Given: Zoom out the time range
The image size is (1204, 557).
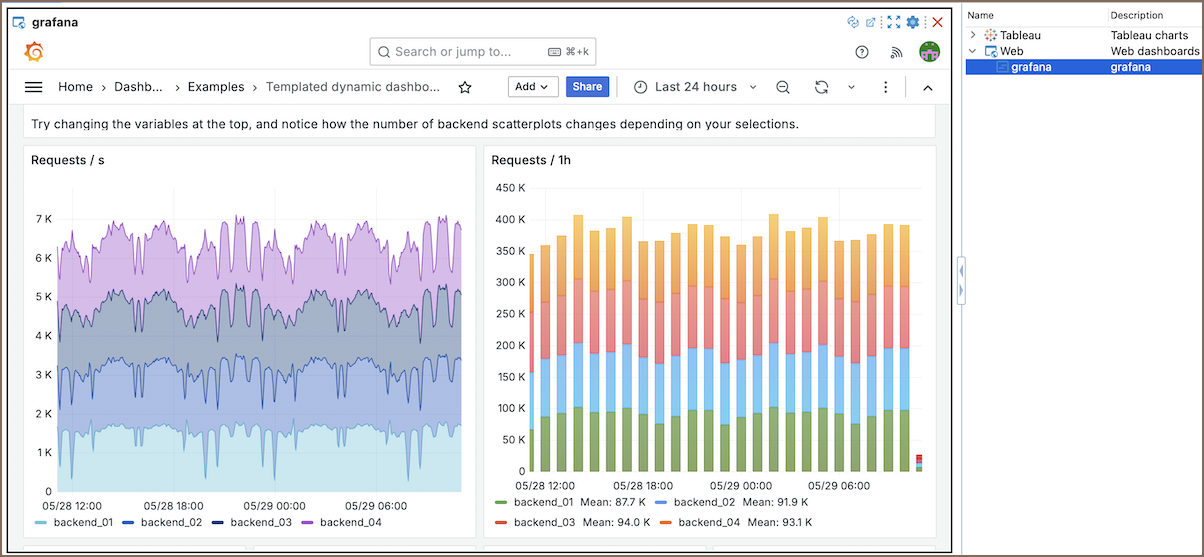Looking at the screenshot, I should 783,87.
